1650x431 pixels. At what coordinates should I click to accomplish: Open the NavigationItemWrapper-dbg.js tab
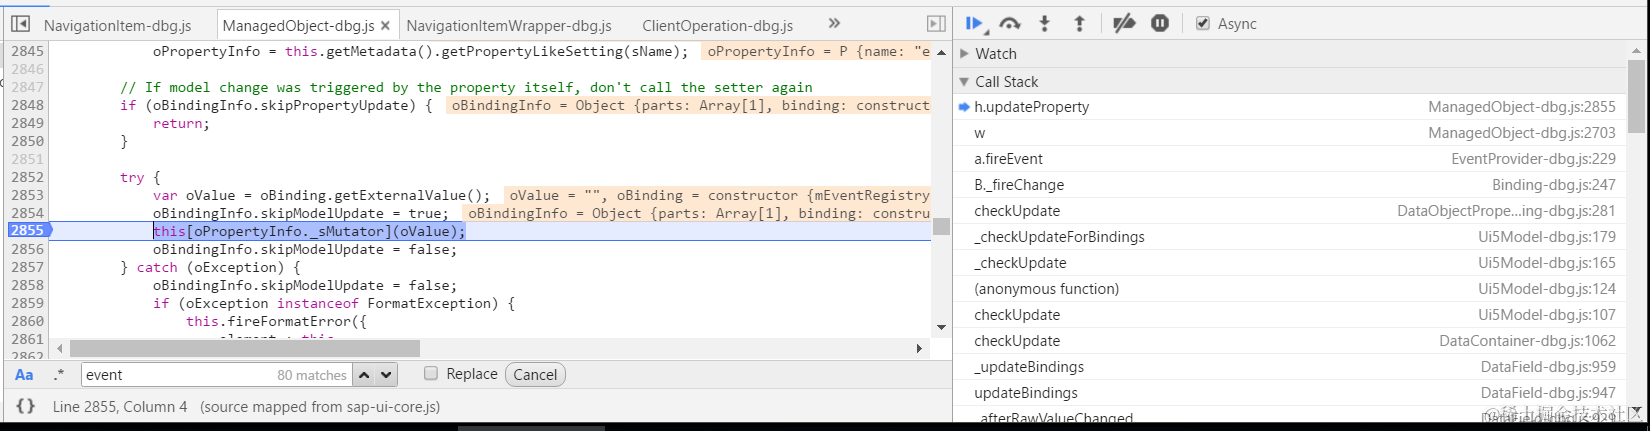[509, 25]
